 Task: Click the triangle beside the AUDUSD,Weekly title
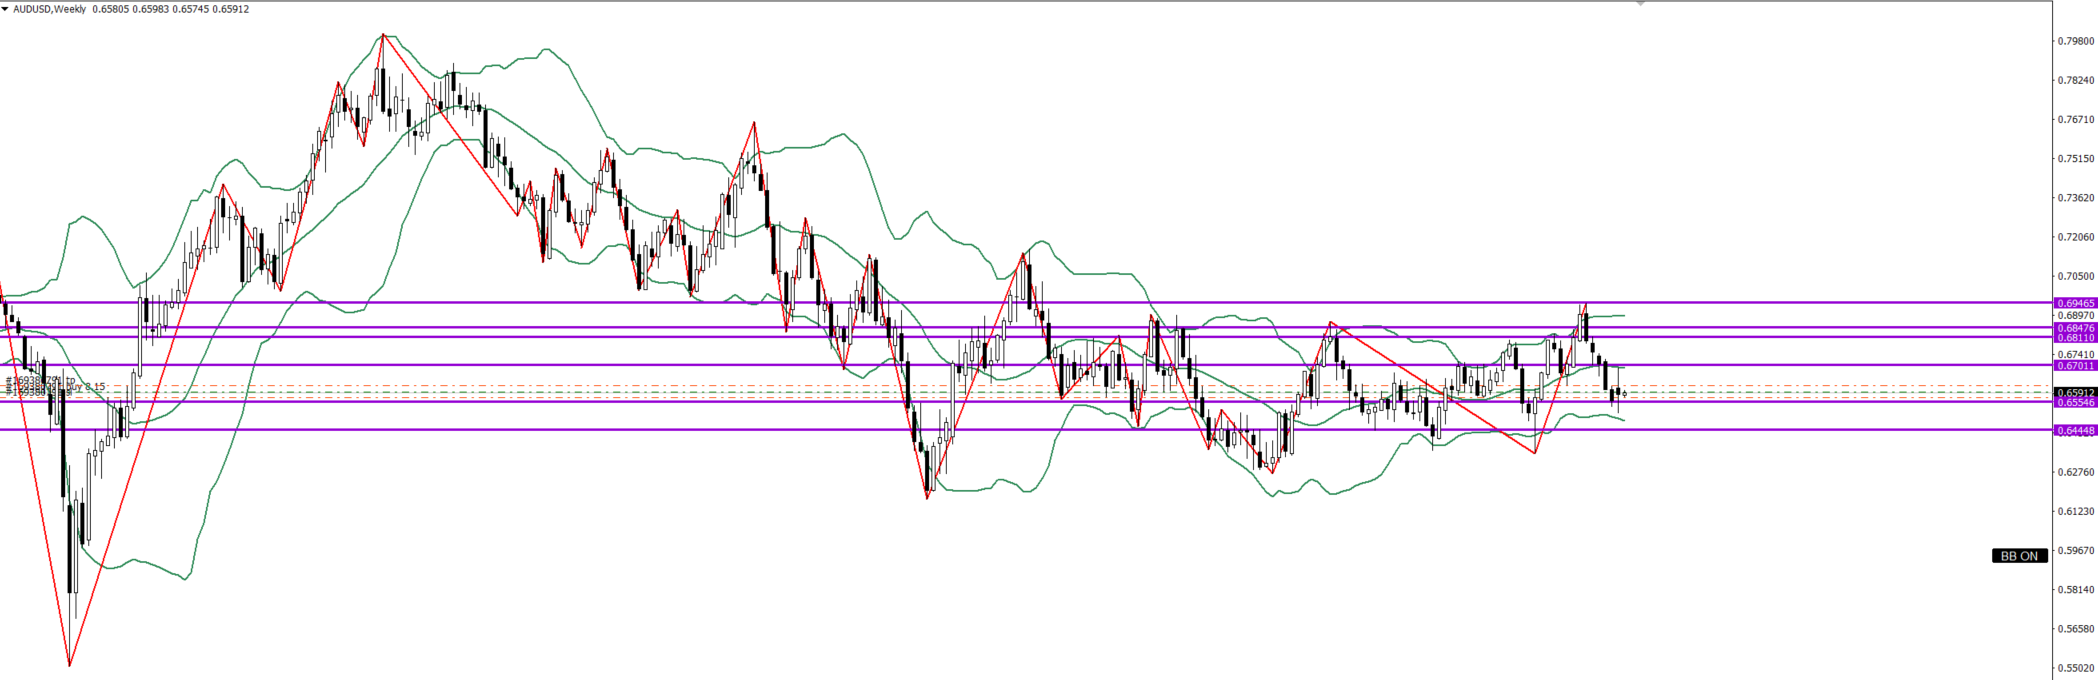pos(5,9)
